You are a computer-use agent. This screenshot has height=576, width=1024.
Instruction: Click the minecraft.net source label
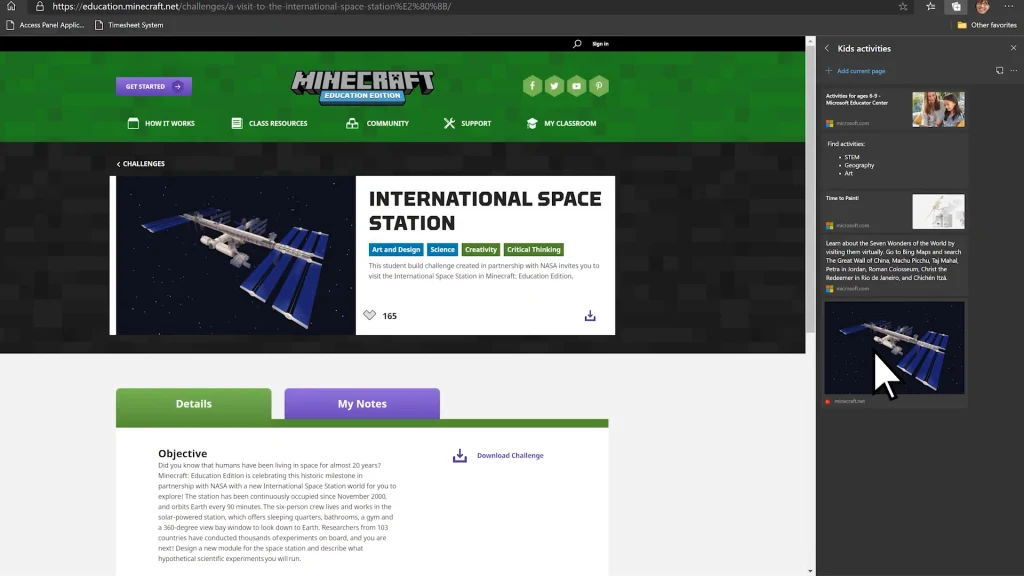[850, 402]
